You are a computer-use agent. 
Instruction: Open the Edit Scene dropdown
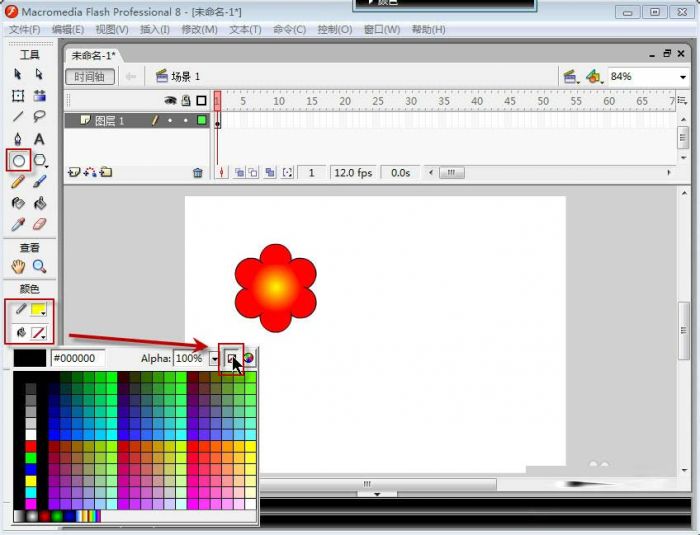click(570, 77)
